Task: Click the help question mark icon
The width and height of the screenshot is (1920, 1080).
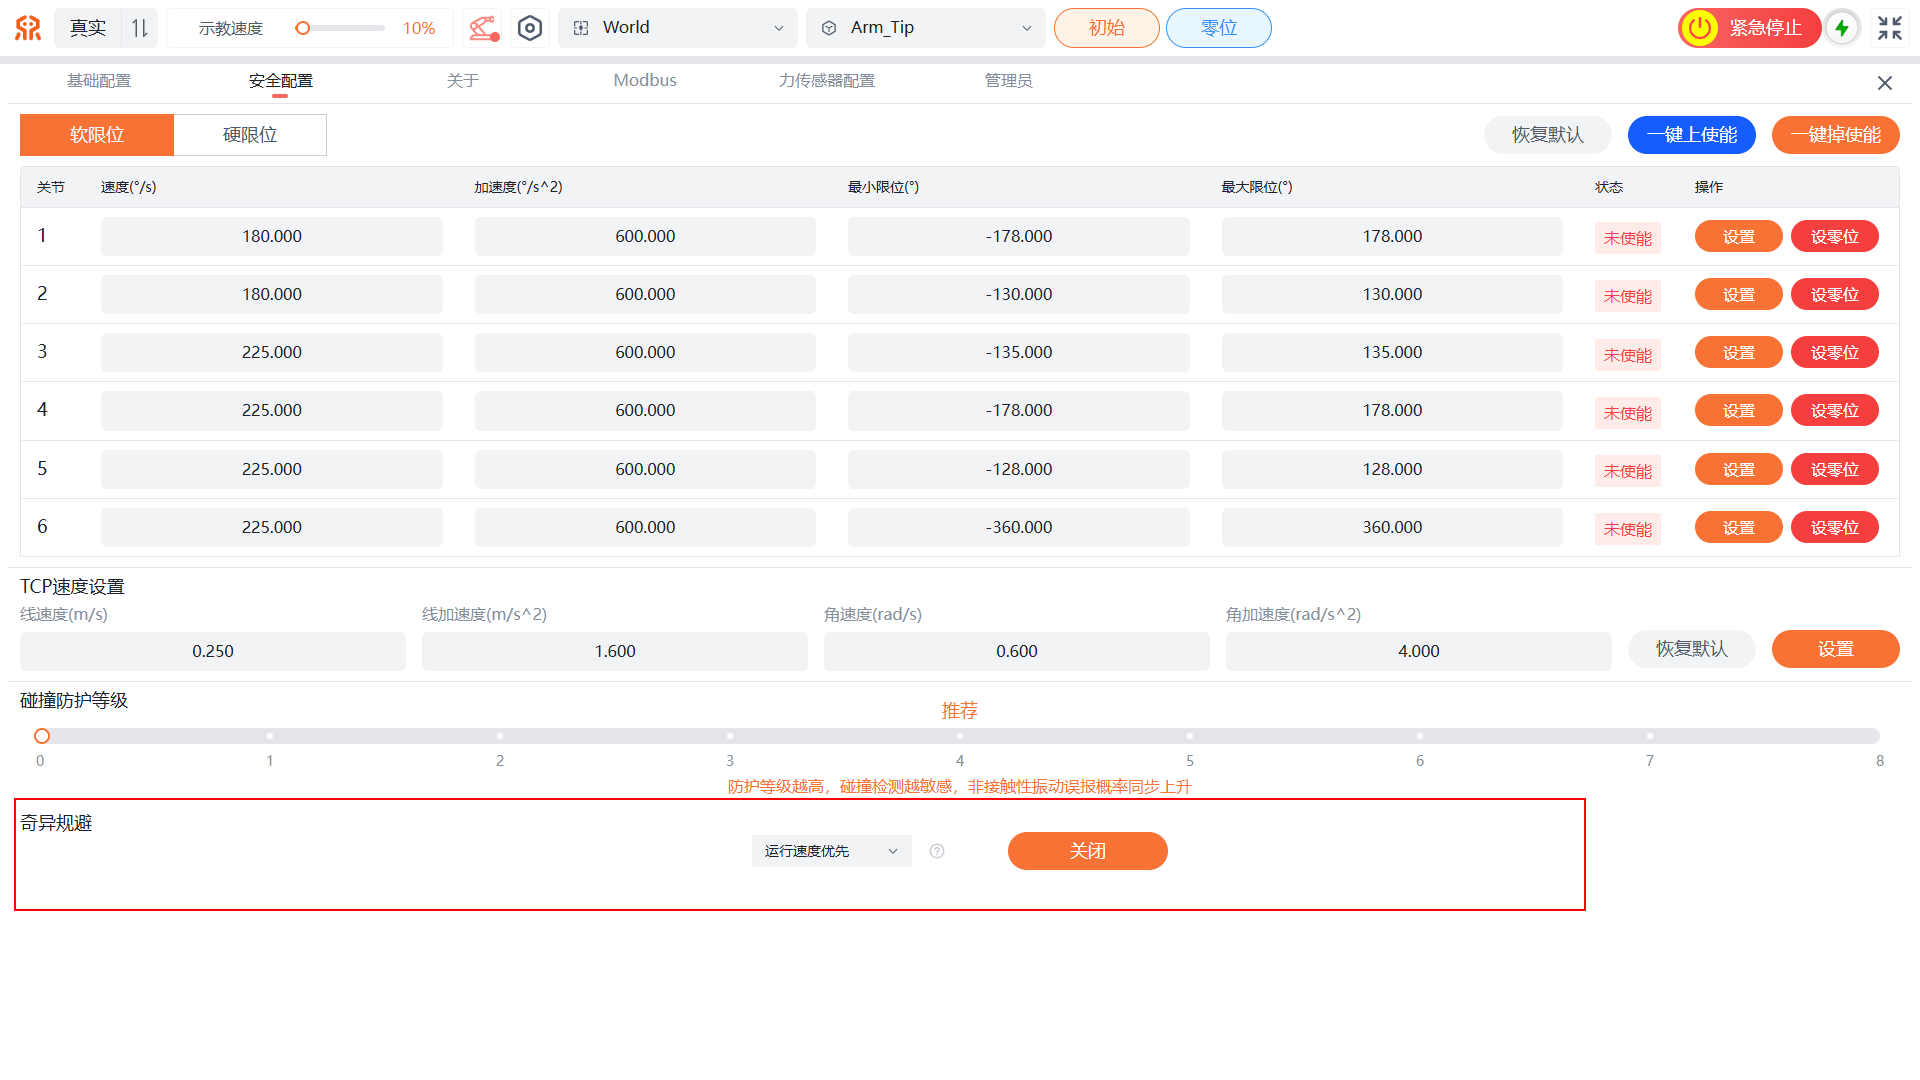Action: click(x=937, y=851)
